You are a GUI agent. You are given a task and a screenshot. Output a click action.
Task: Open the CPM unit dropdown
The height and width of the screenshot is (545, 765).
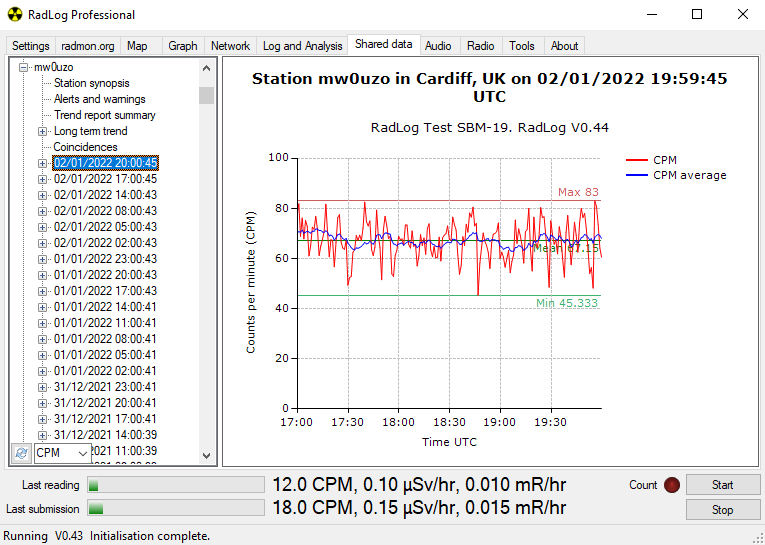tap(62, 453)
